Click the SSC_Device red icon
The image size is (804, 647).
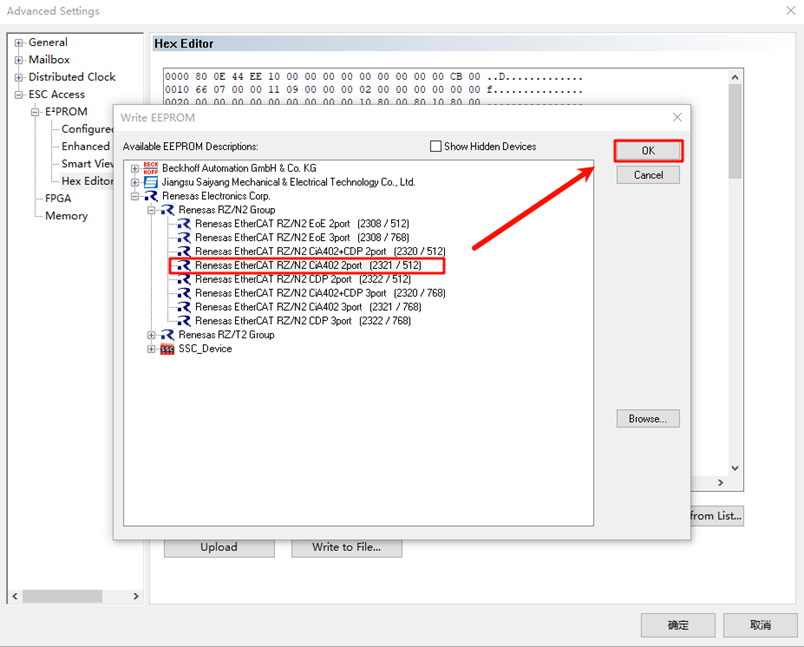(167, 349)
